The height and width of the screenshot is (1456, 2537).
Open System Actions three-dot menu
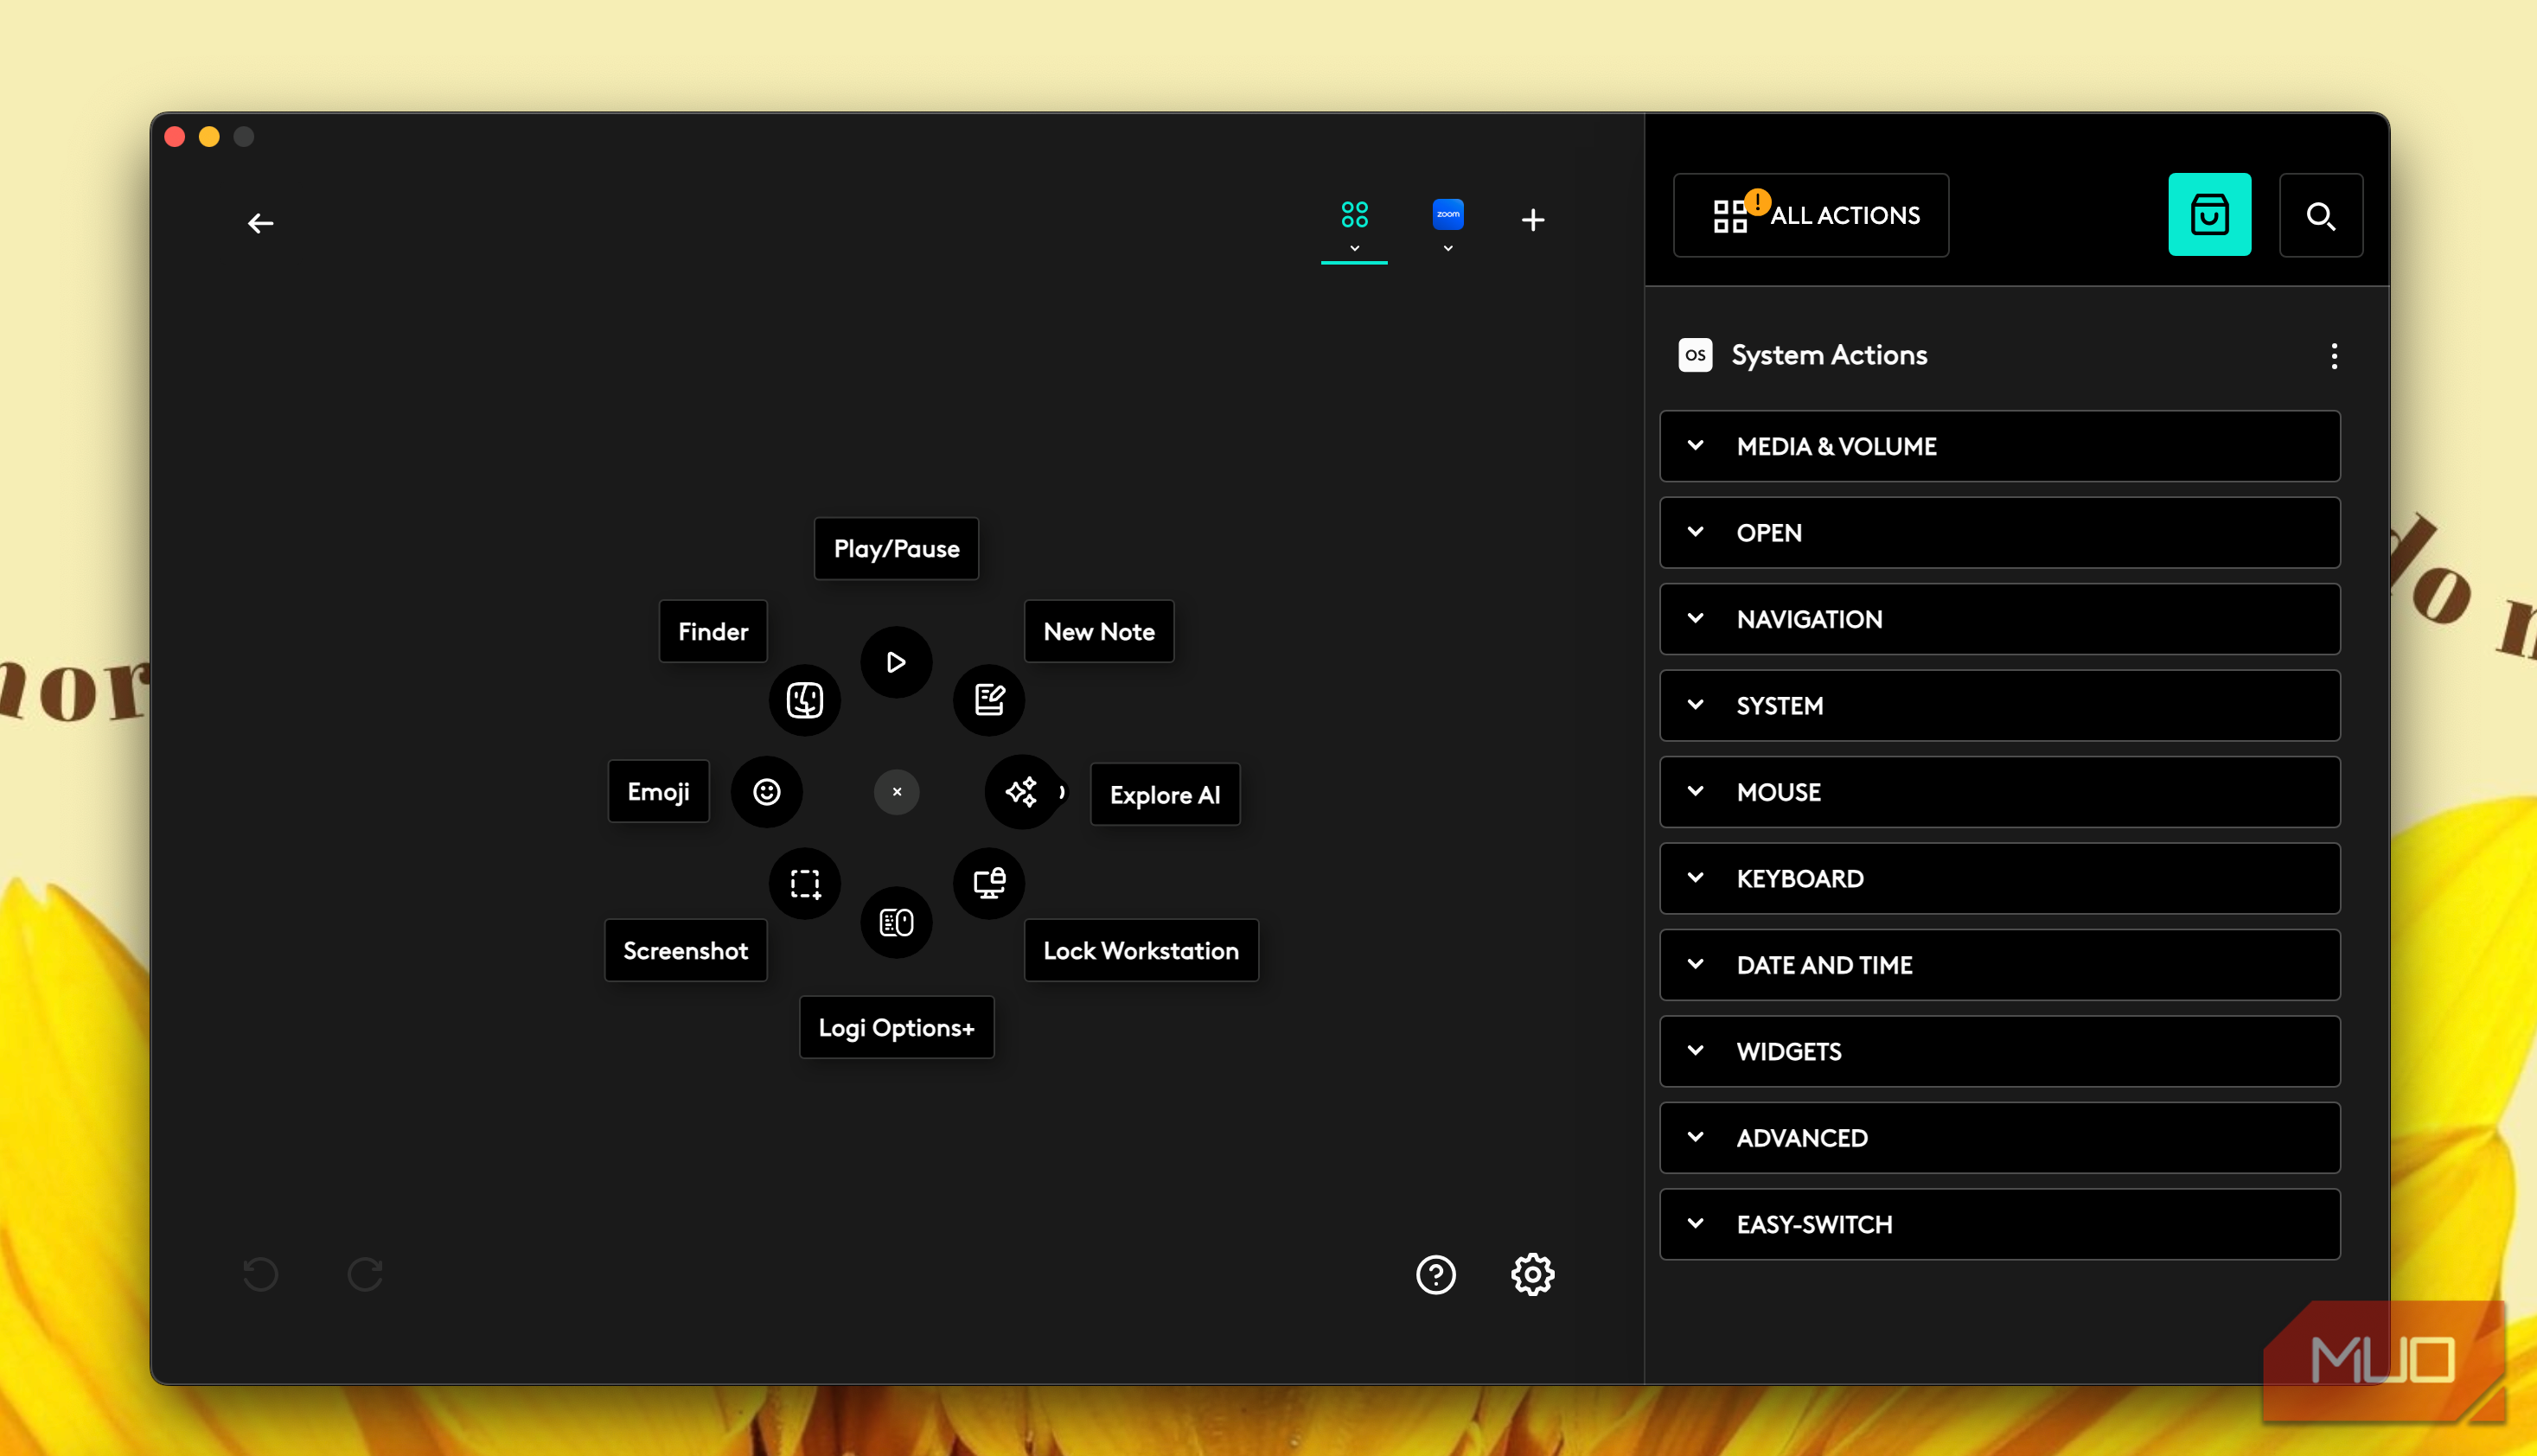click(x=2334, y=356)
